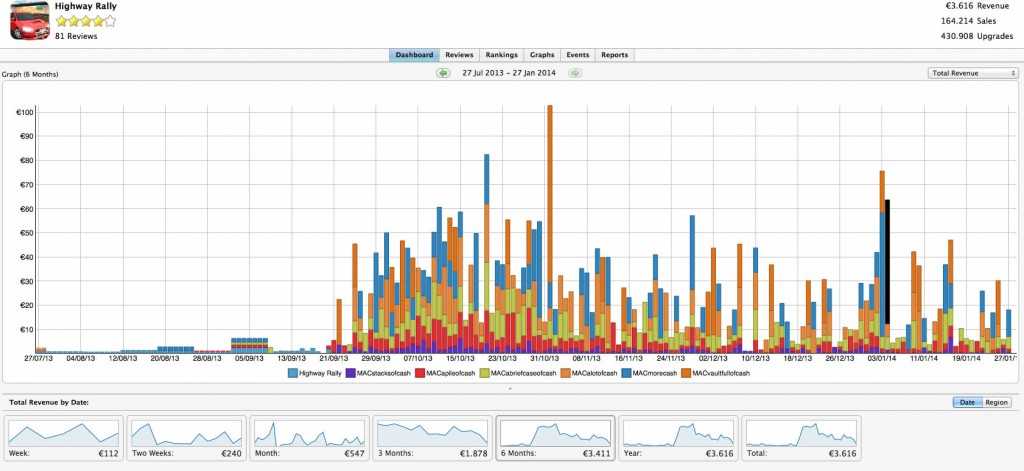Click the black highlighted bar in chart

point(887,262)
